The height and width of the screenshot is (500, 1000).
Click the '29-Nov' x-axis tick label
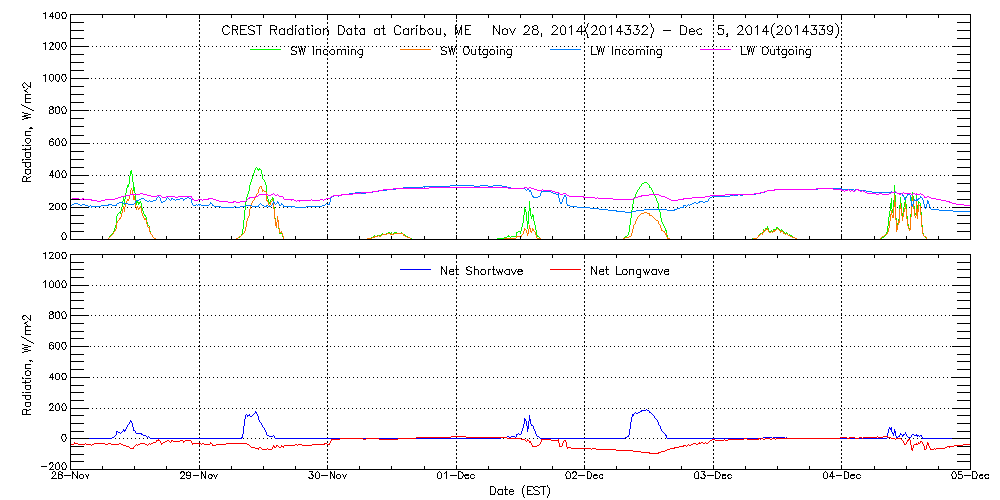click(x=199, y=476)
